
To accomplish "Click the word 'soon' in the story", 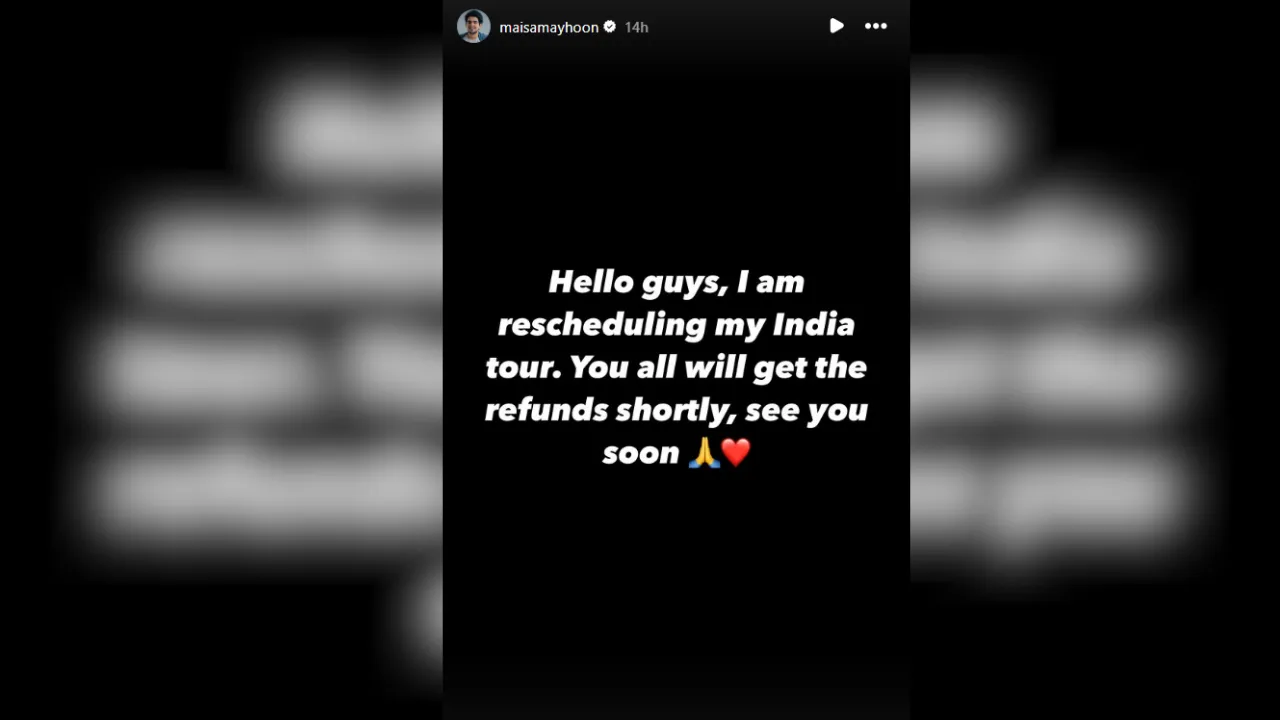I will coord(641,454).
